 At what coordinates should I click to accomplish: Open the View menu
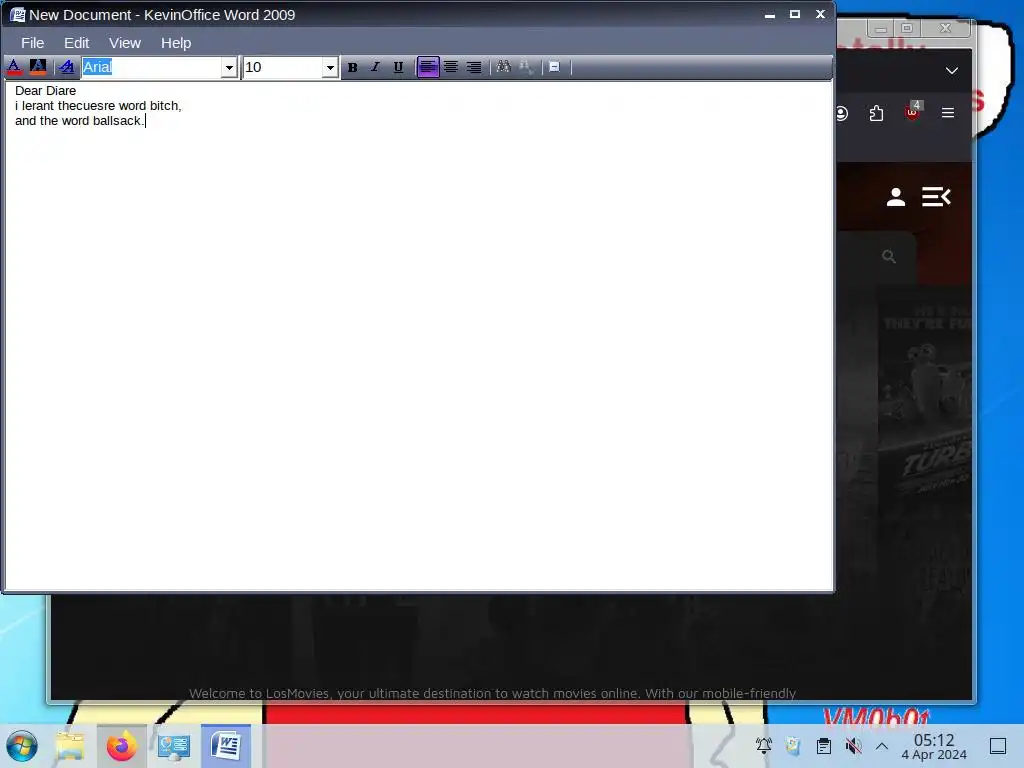tap(125, 43)
